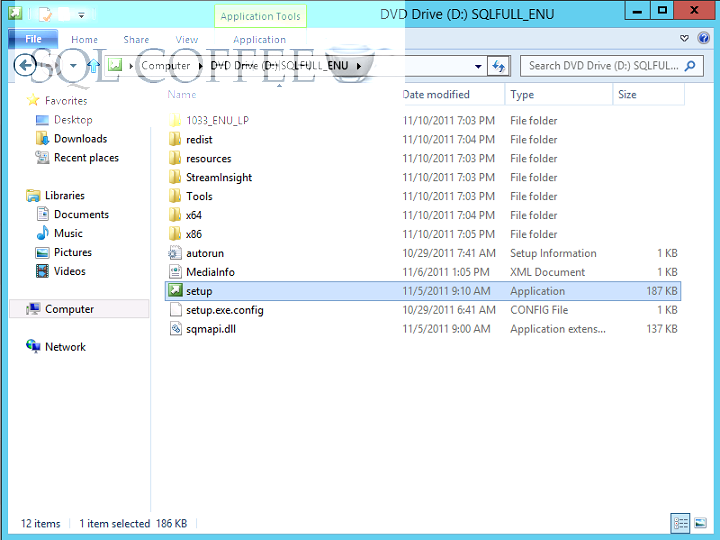720x540 pixels.
Task: Click the Network globe icon
Action: 33,346
